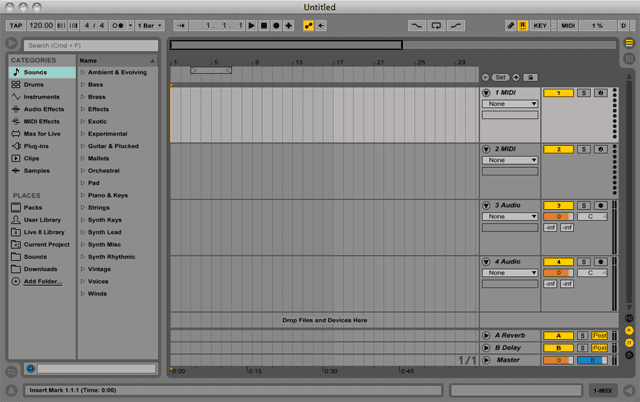Click the browser preview headphone icon
This screenshot has width=640, height=402.
pyautogui.click(x=31, y=369)
